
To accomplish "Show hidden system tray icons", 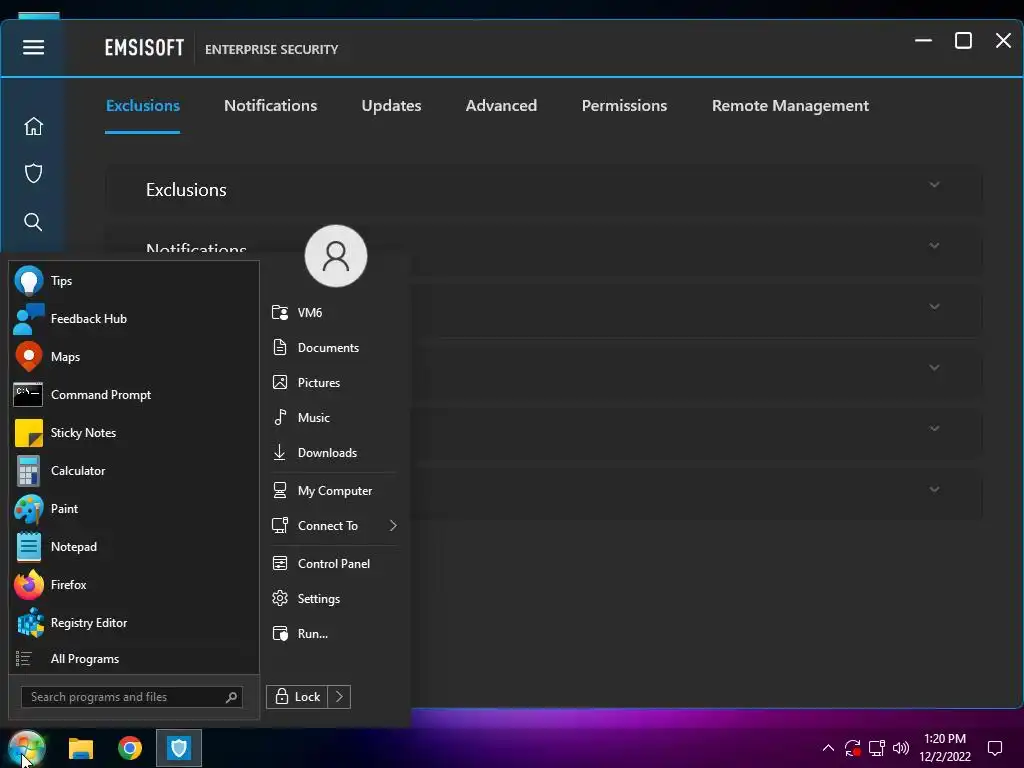I will click(828, 748).
